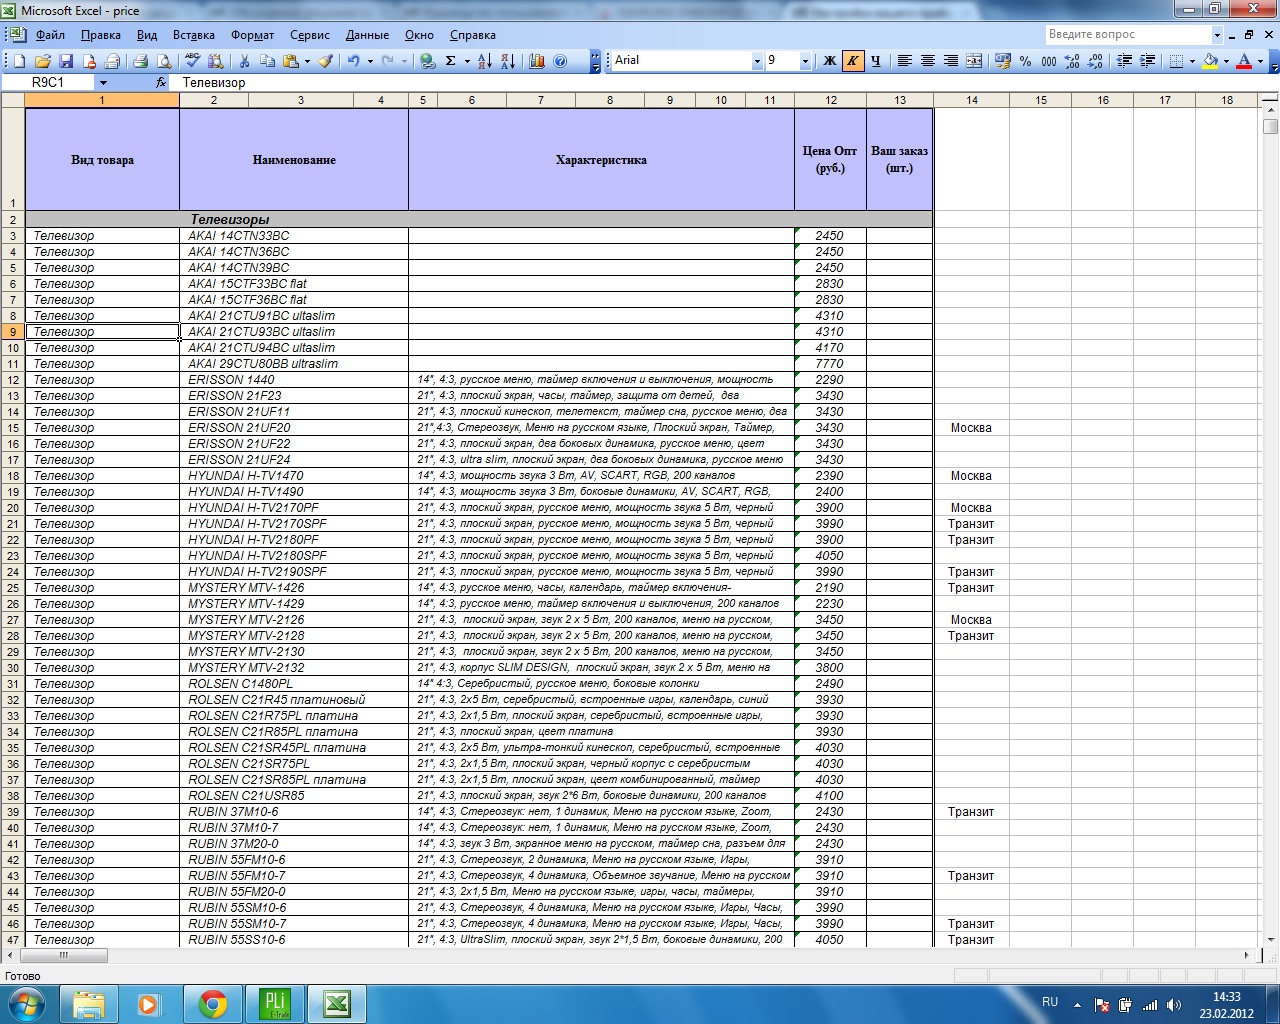Open Help with the question mark icon
Image resolution: width=1280 pixels, height=1024 pixels.
(x=561, y=61)
